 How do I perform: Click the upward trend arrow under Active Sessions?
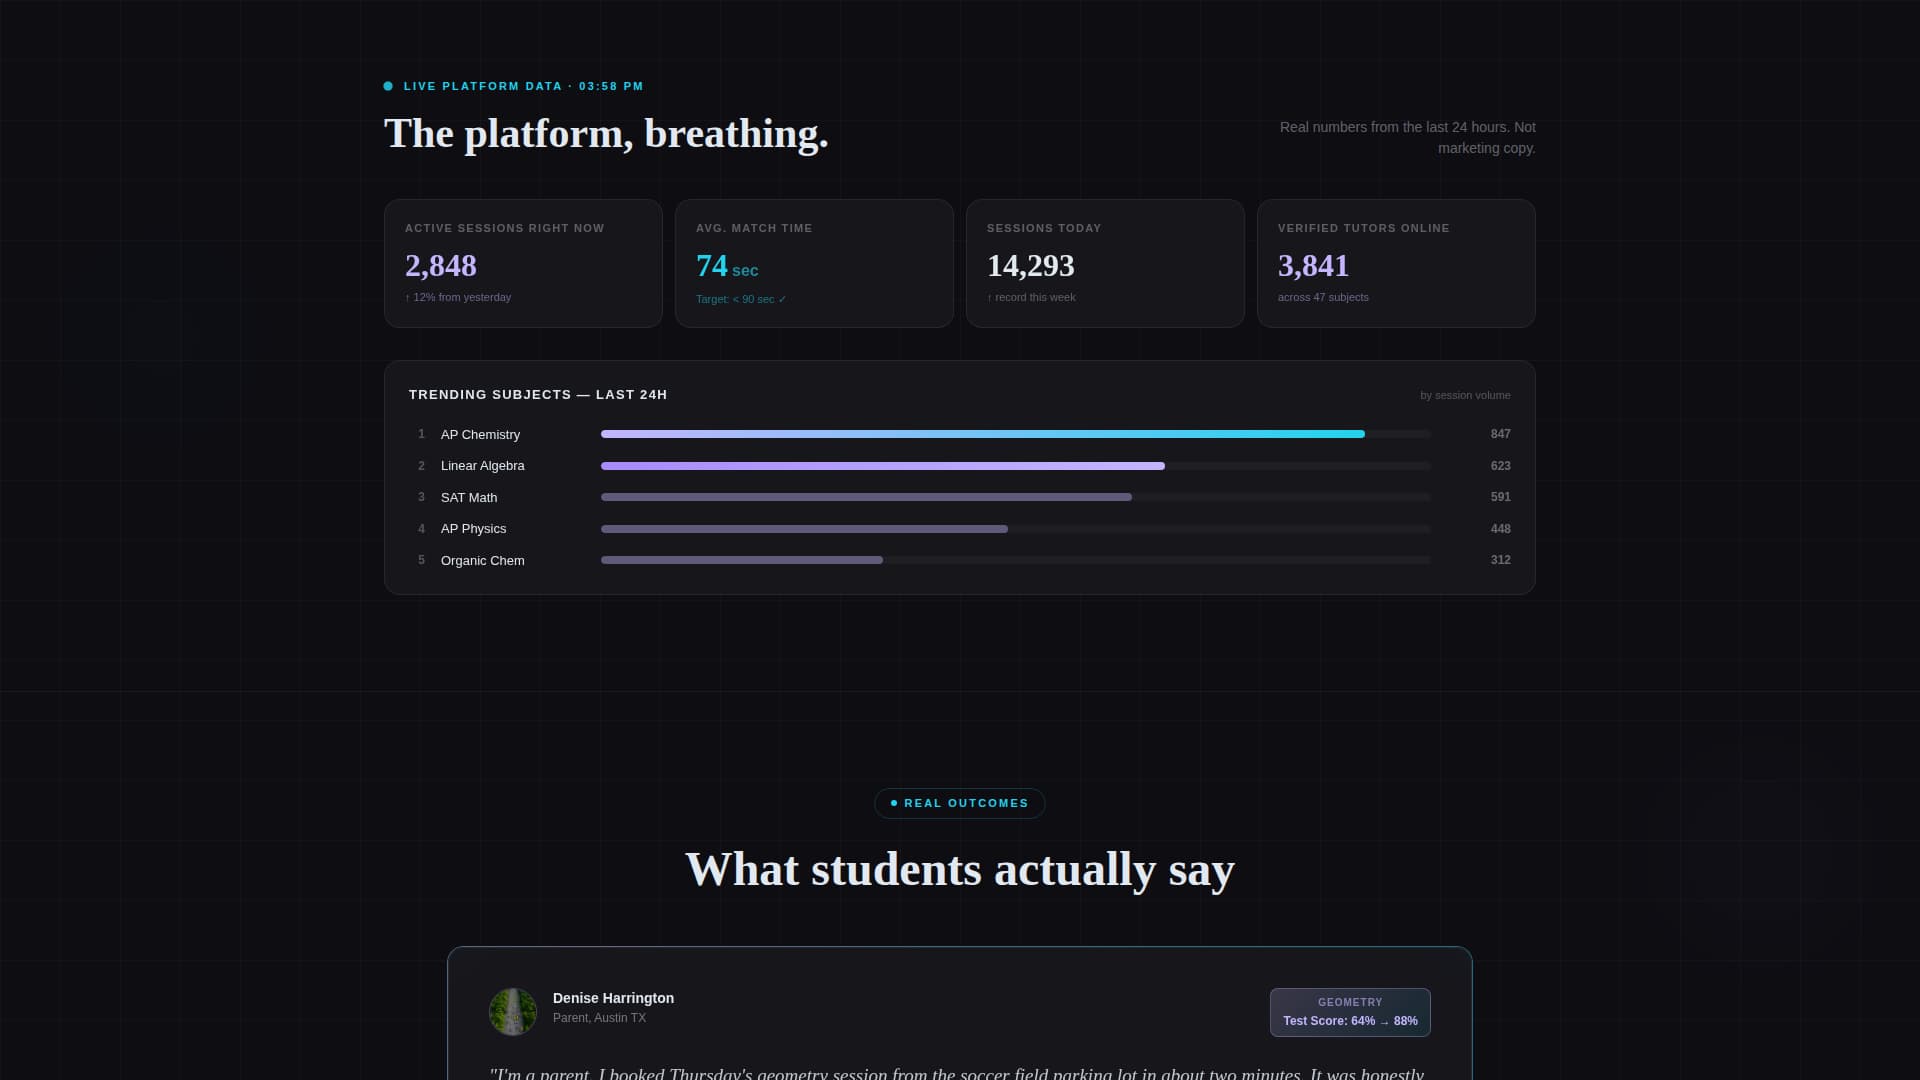click(x=408, y=297)
